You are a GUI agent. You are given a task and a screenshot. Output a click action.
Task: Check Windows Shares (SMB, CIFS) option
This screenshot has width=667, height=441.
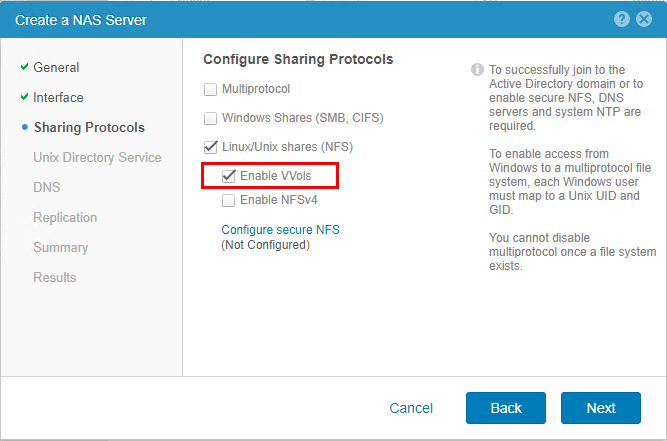[x=211, y=119]
